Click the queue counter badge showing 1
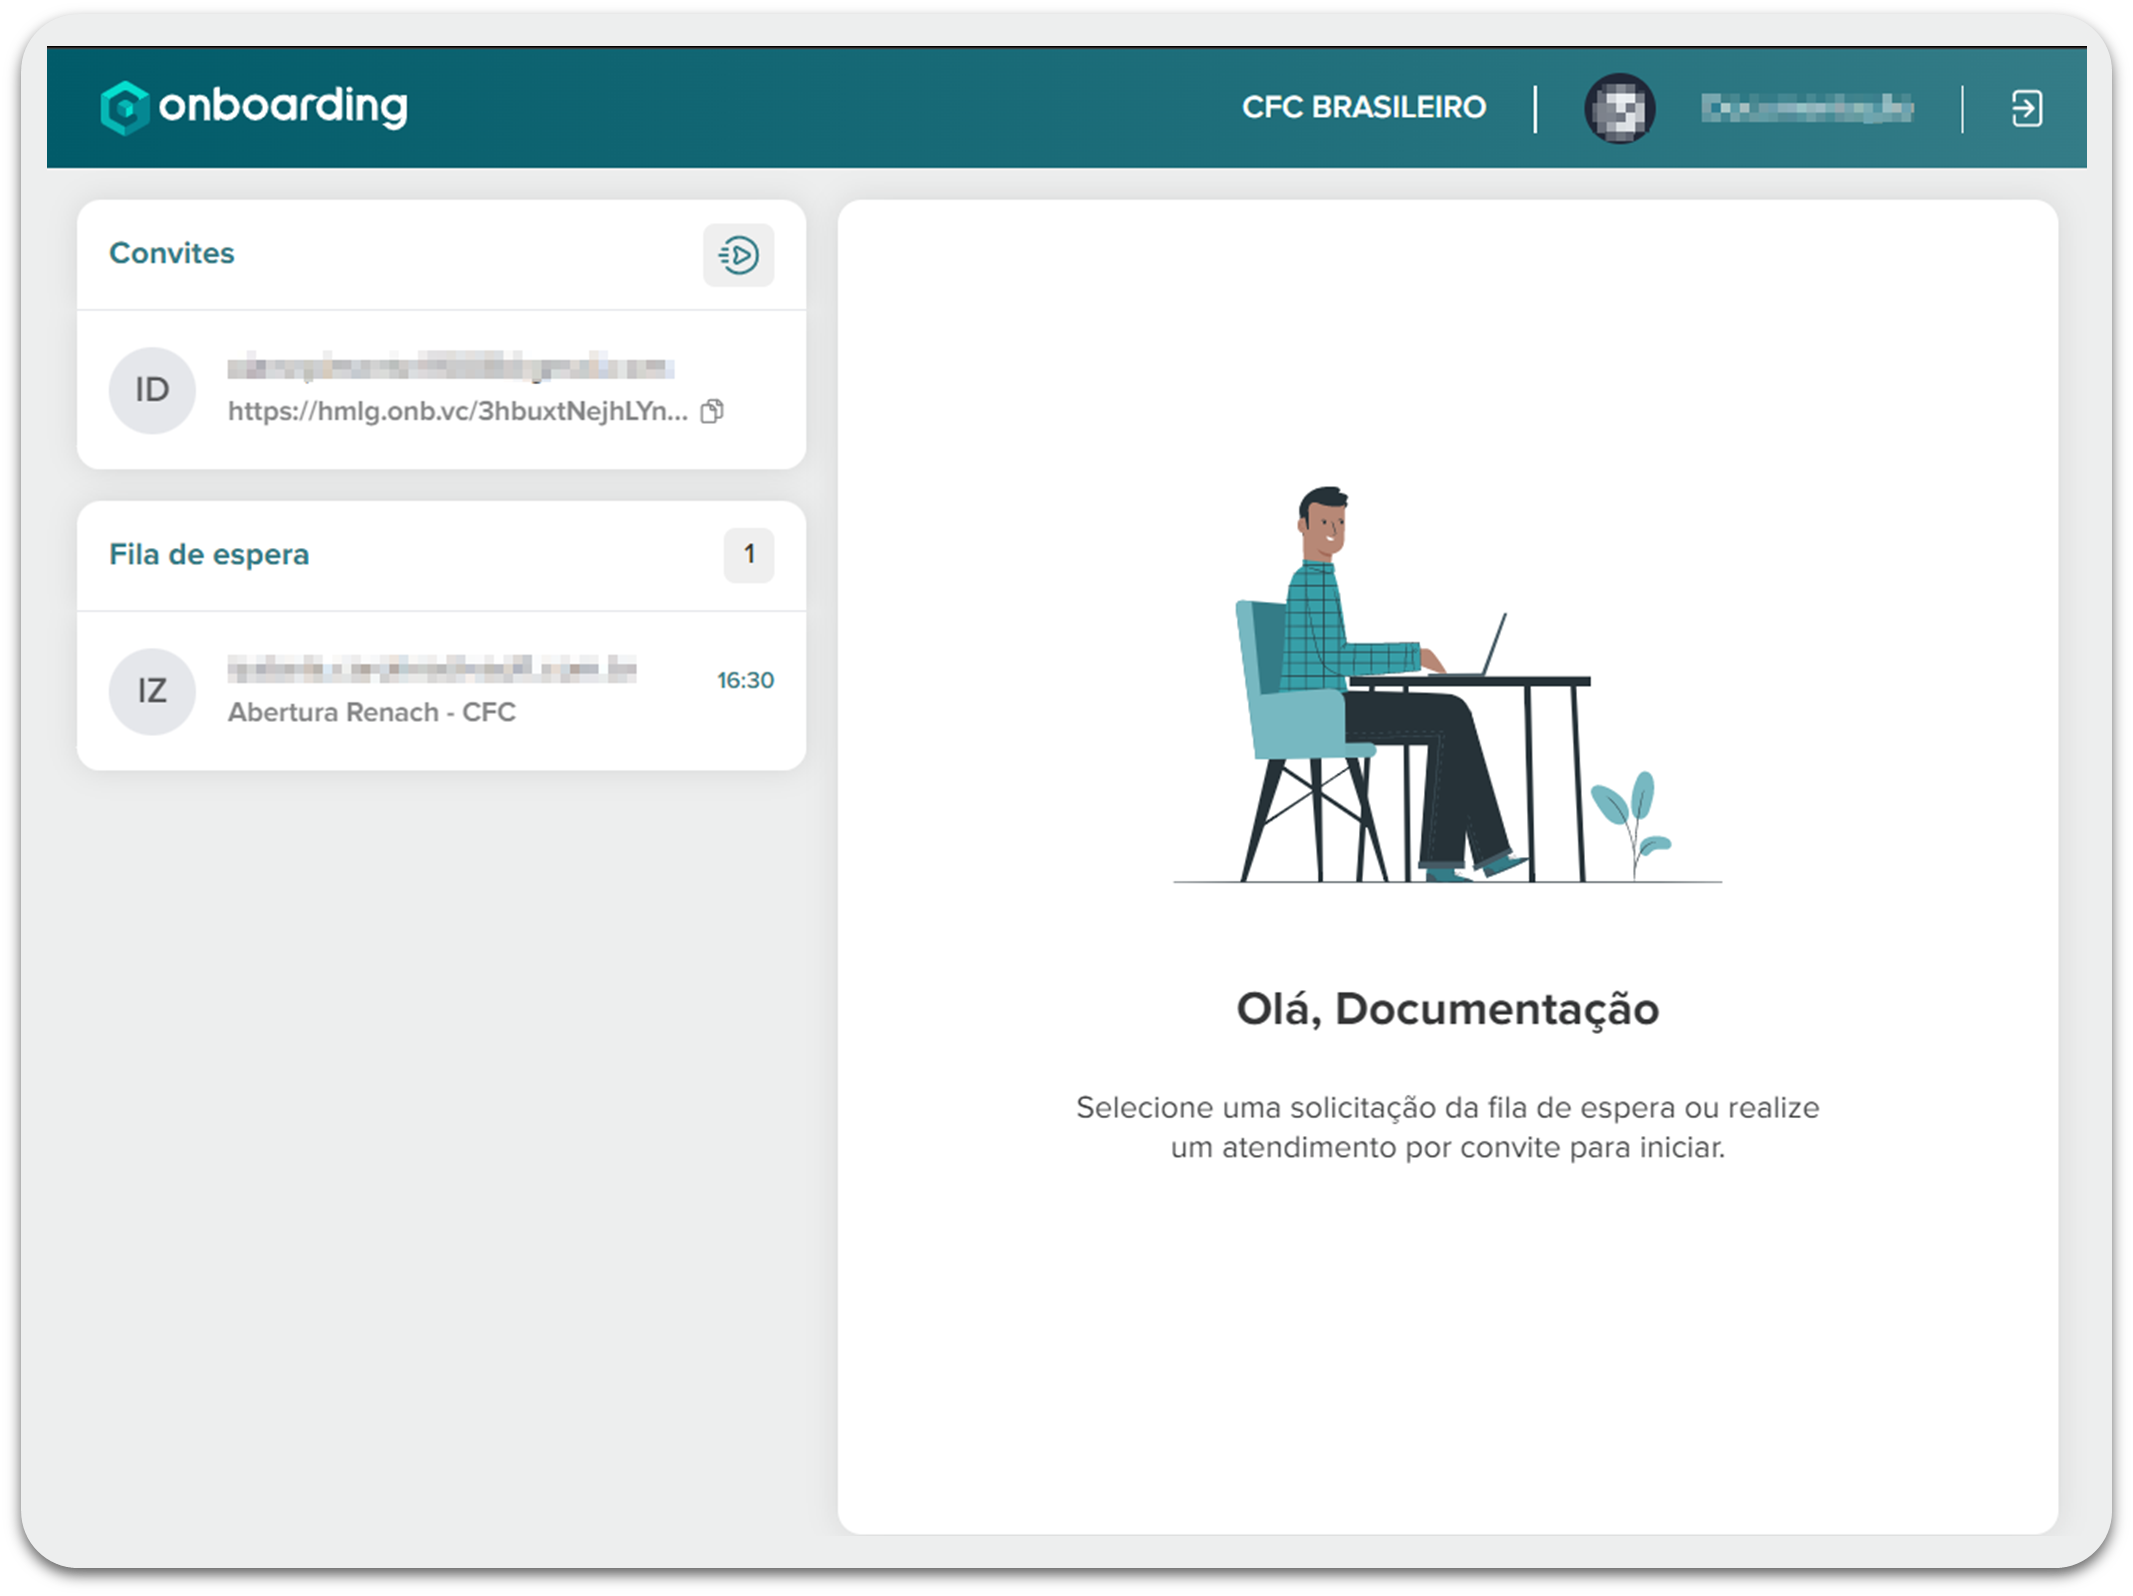 748,555
